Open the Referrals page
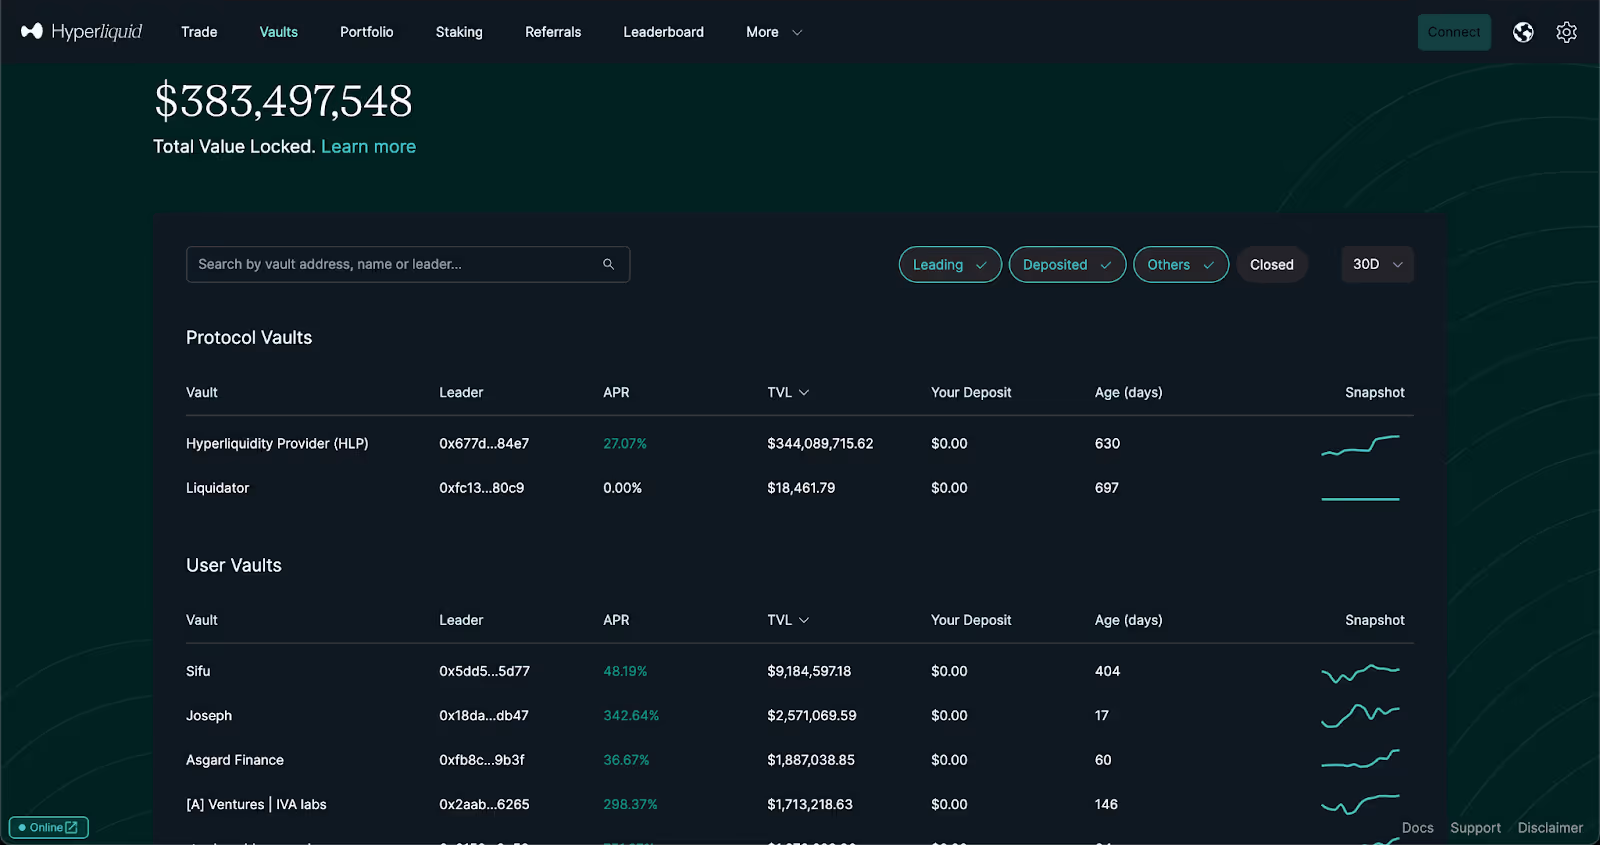This screenshot has width=1600, height=845. (553, 32)
